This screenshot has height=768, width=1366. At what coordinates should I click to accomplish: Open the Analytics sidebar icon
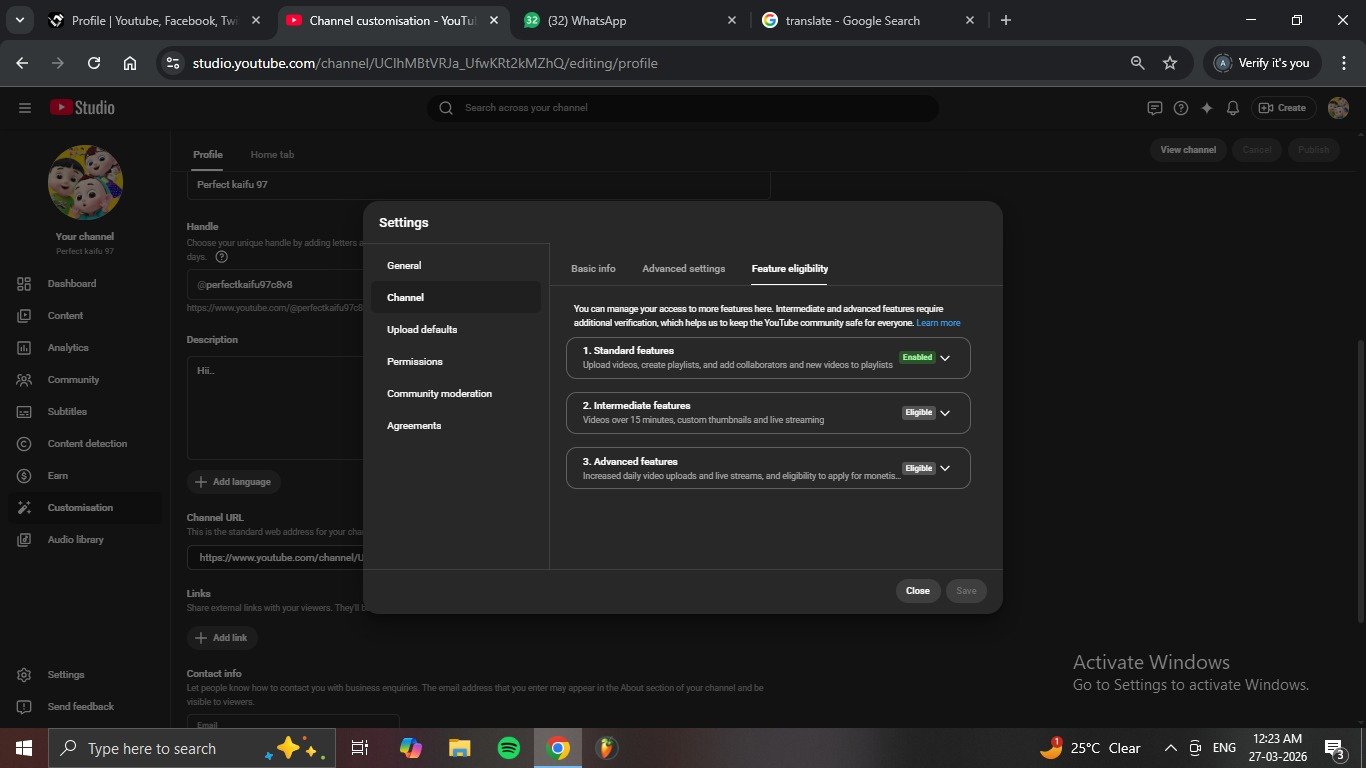(25, 348)
